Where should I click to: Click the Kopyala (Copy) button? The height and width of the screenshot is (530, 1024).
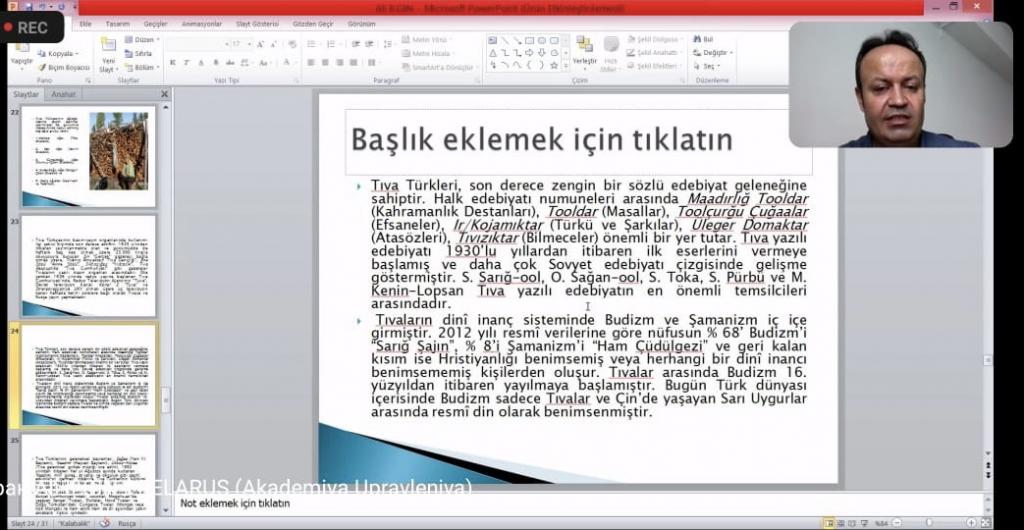click(x=60, y=54)
